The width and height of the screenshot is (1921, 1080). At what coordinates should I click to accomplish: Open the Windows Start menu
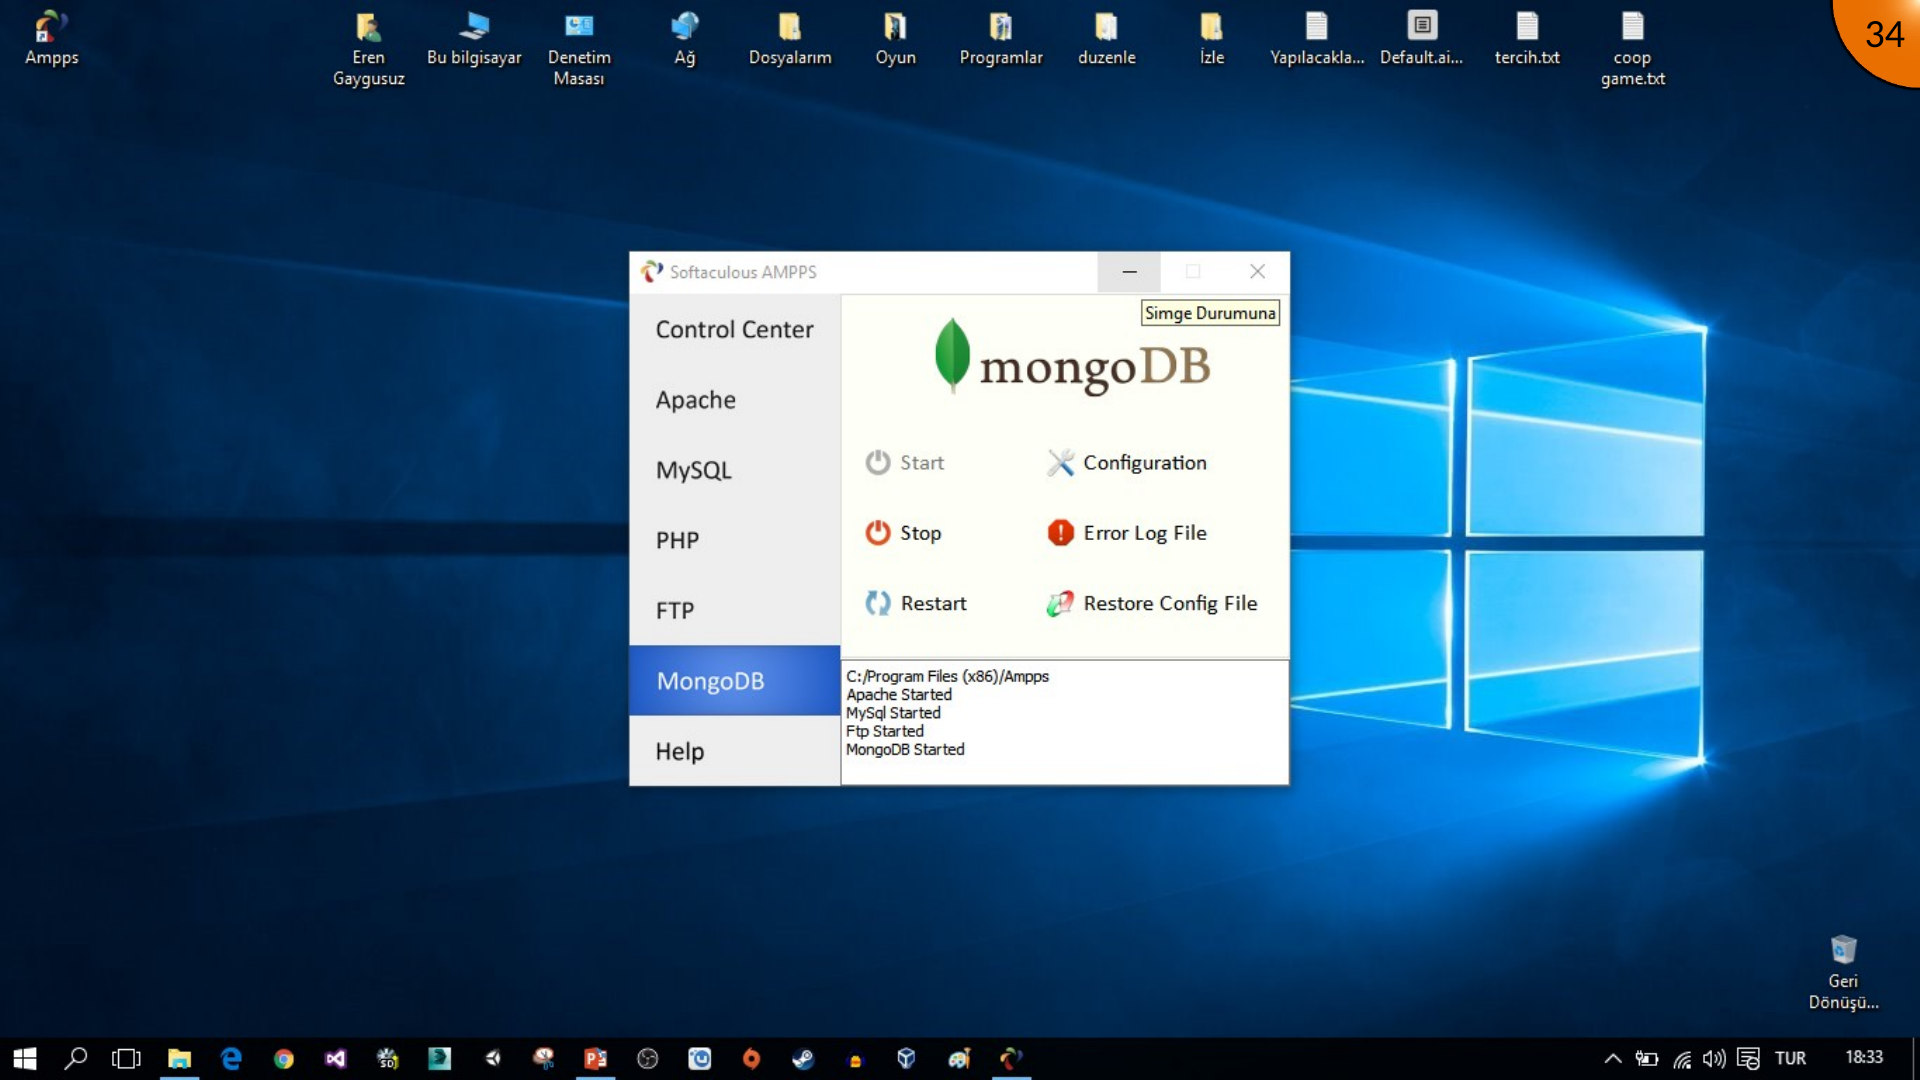[x=25, y=1058]
